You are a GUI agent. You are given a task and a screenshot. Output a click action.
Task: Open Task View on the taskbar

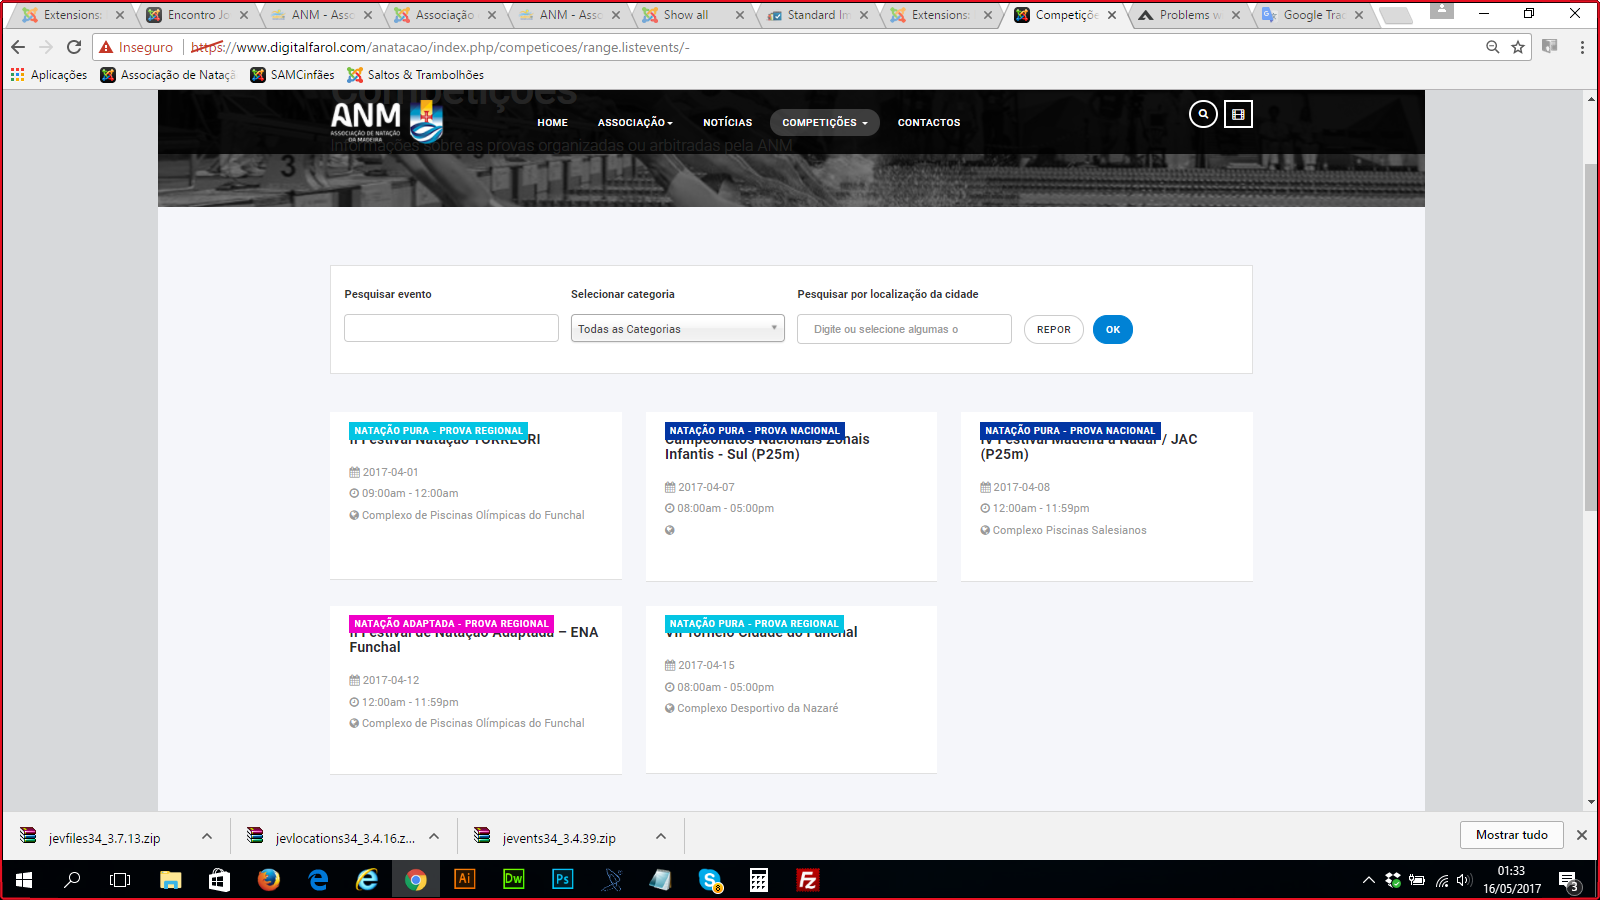pyautogui.click(x=120, y=880)
